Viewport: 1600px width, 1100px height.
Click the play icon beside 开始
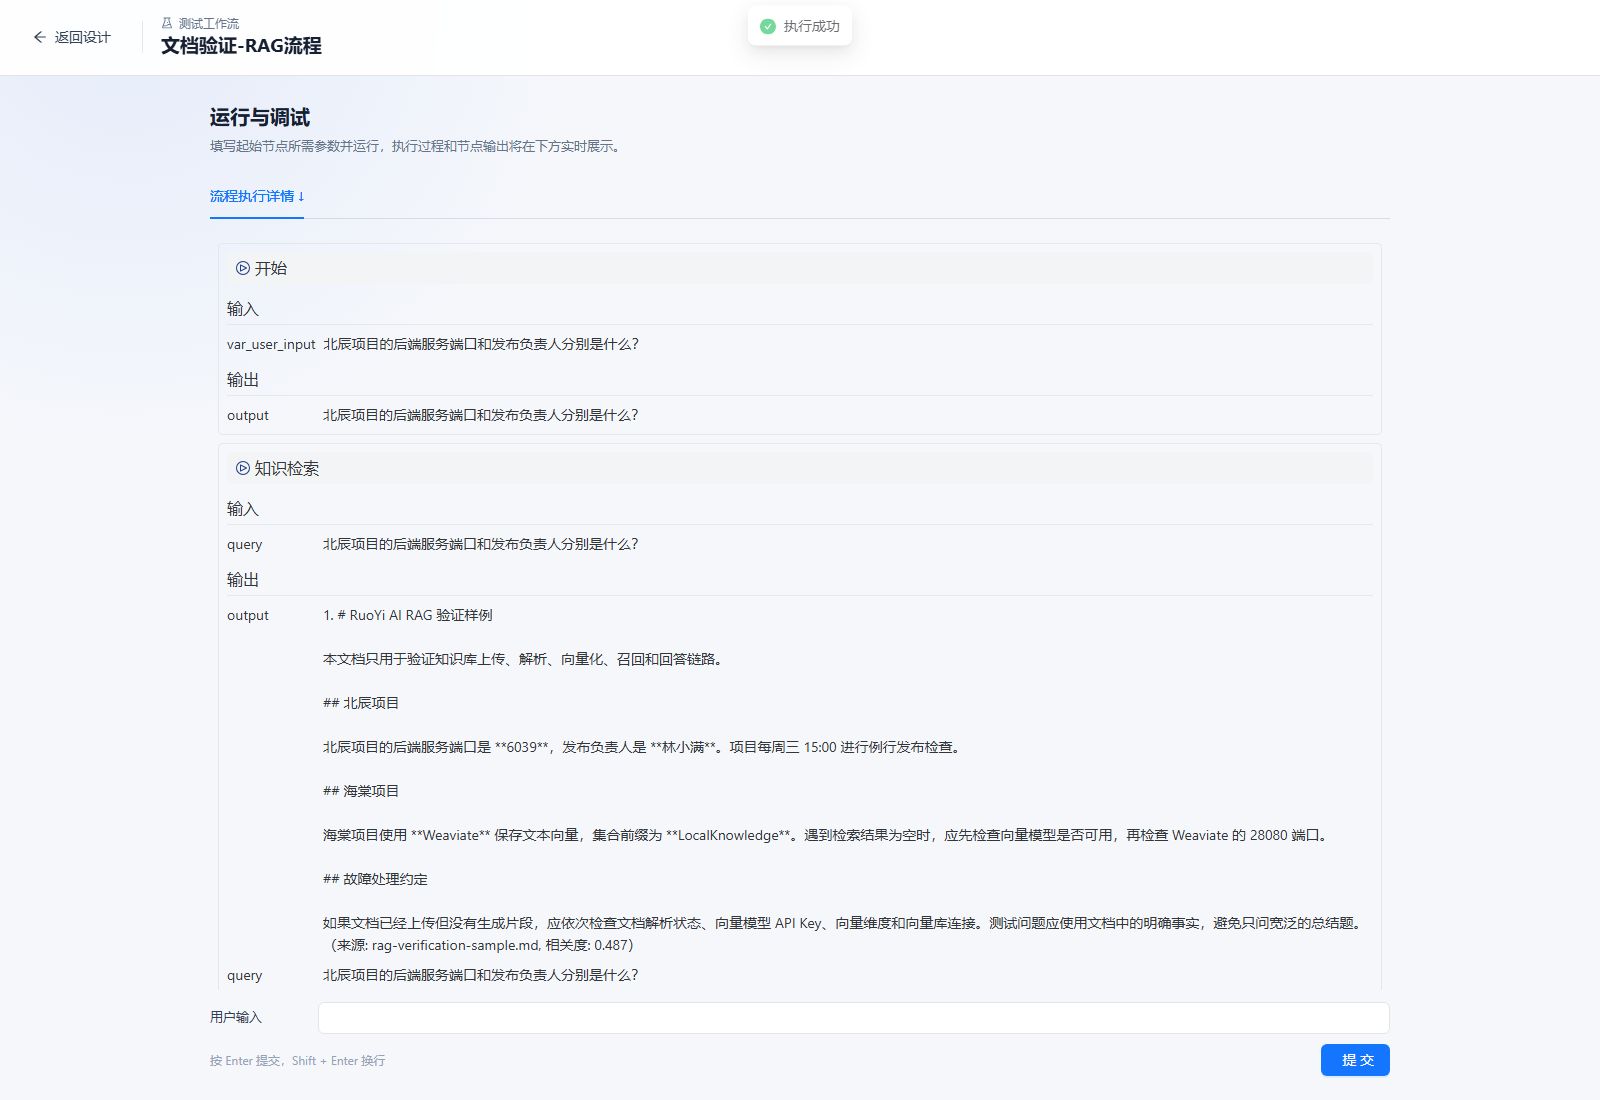point(242,268)
